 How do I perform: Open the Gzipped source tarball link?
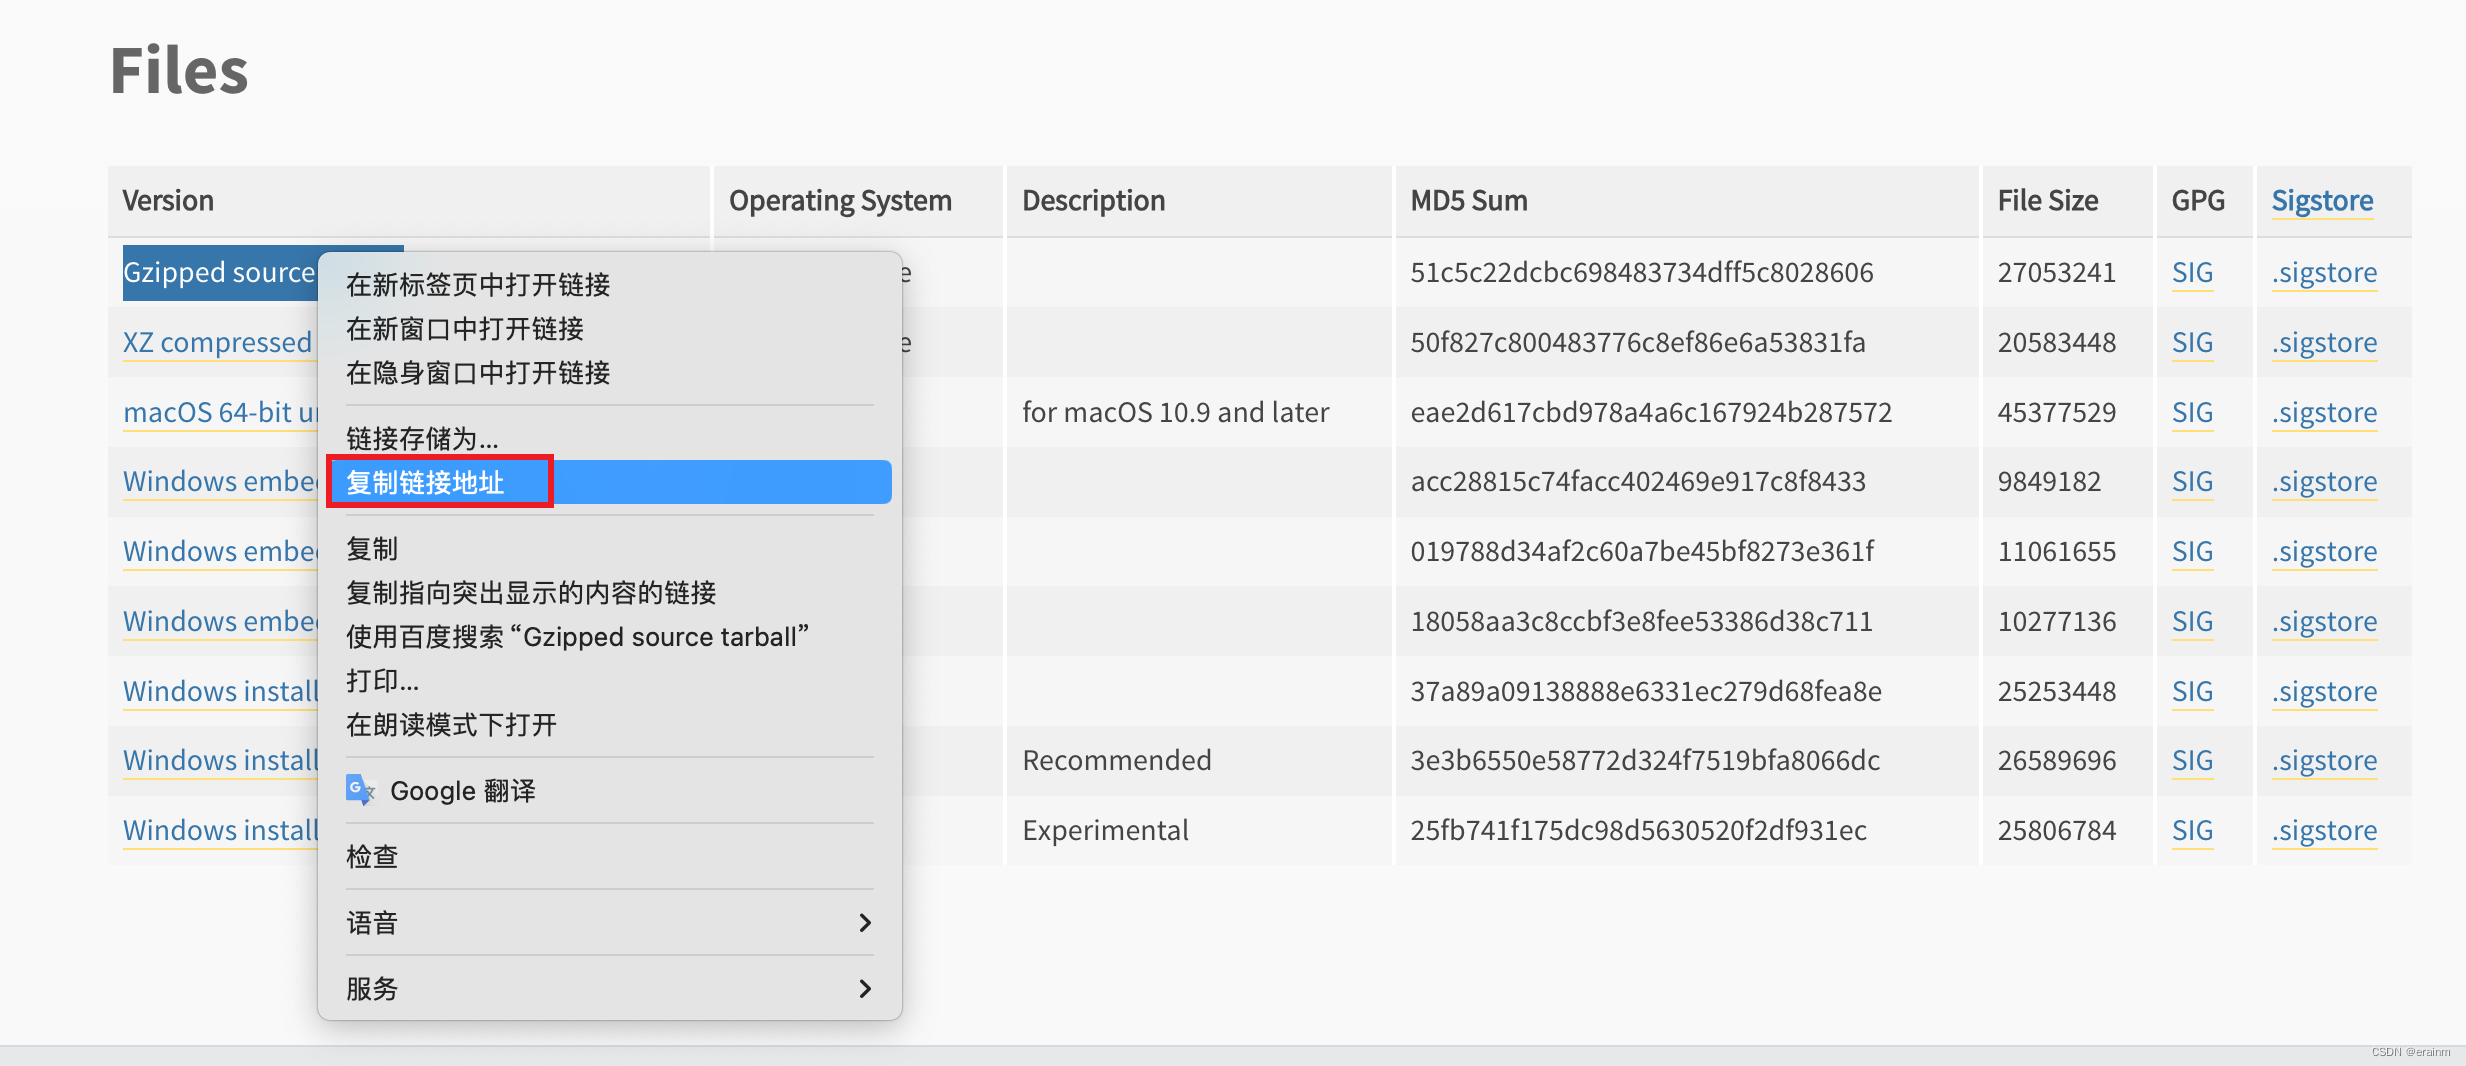[220, 272]
